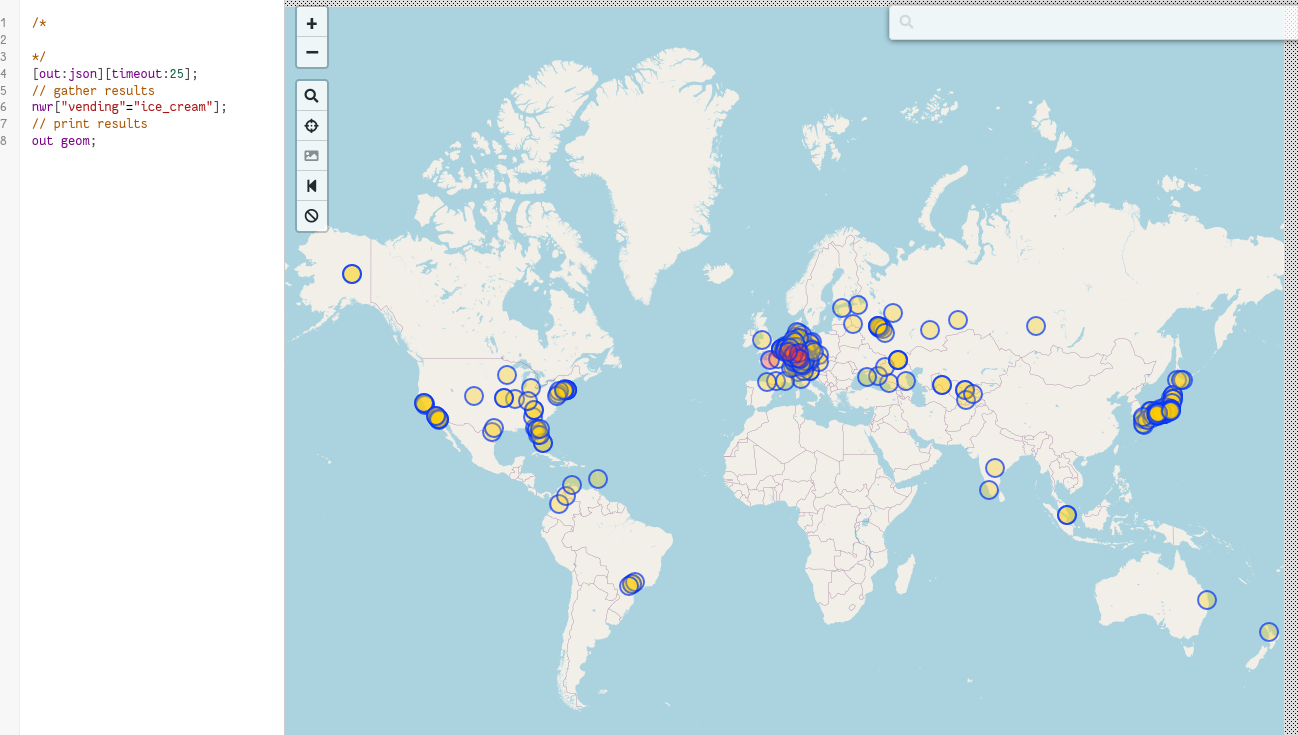The image size is (1298, 735).
Task: Click the "// gather results" comment line
Action: coord(93,90)
